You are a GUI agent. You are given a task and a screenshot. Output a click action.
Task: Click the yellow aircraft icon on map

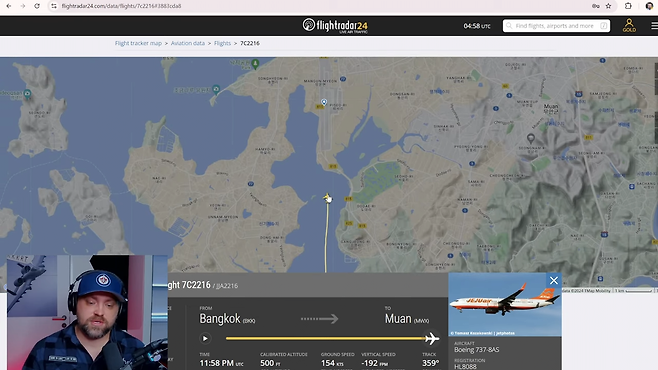click(x=327, y=197)
